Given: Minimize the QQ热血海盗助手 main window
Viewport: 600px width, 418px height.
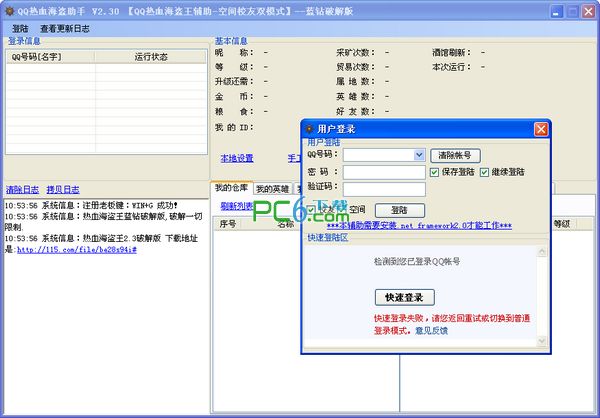Looking at the screenshot, I should [x=556, y=11].
